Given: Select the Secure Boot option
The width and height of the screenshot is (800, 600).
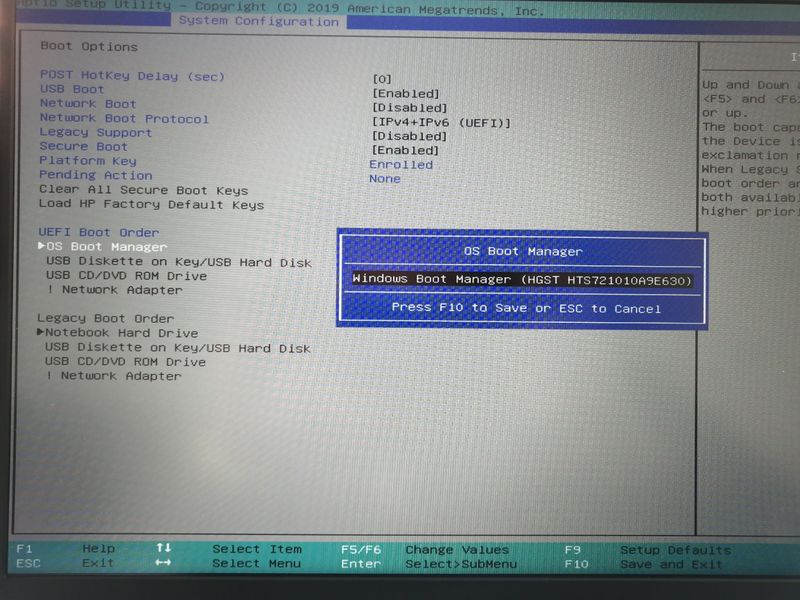Looking at the screenshot, I should [83, 146].
